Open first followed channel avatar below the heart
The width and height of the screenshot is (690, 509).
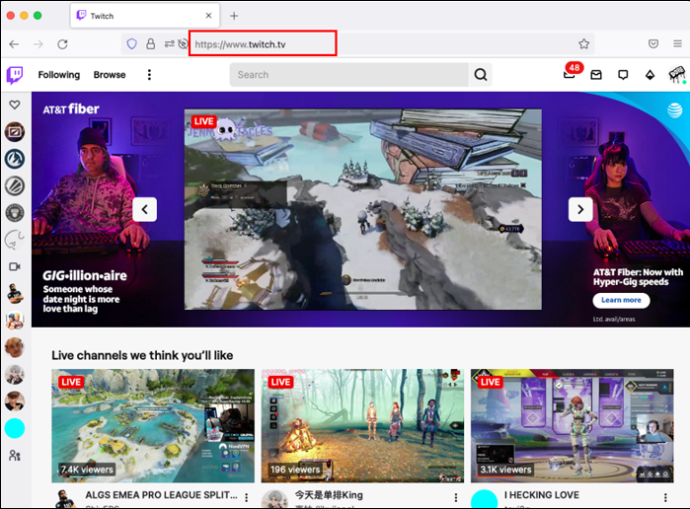click(x=15, y=132)
